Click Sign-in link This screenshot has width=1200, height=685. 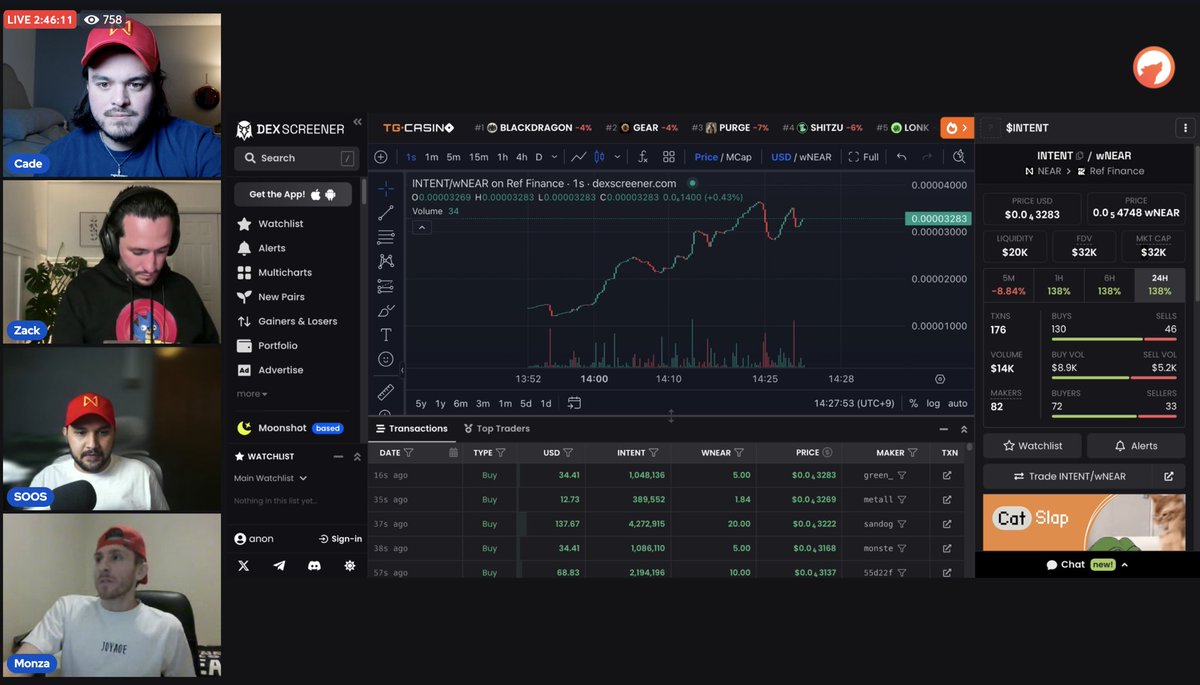pyautogui.click(x=340, y=539)
